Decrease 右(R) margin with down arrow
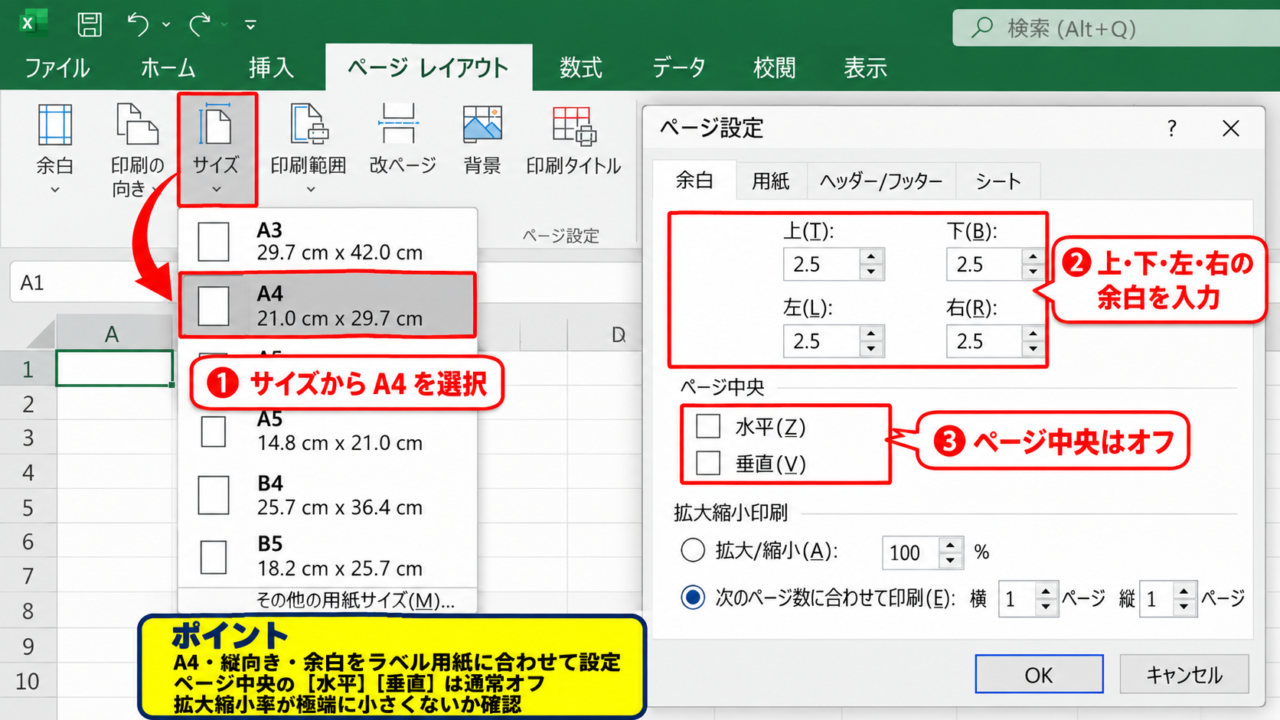 pos(1034,349)
